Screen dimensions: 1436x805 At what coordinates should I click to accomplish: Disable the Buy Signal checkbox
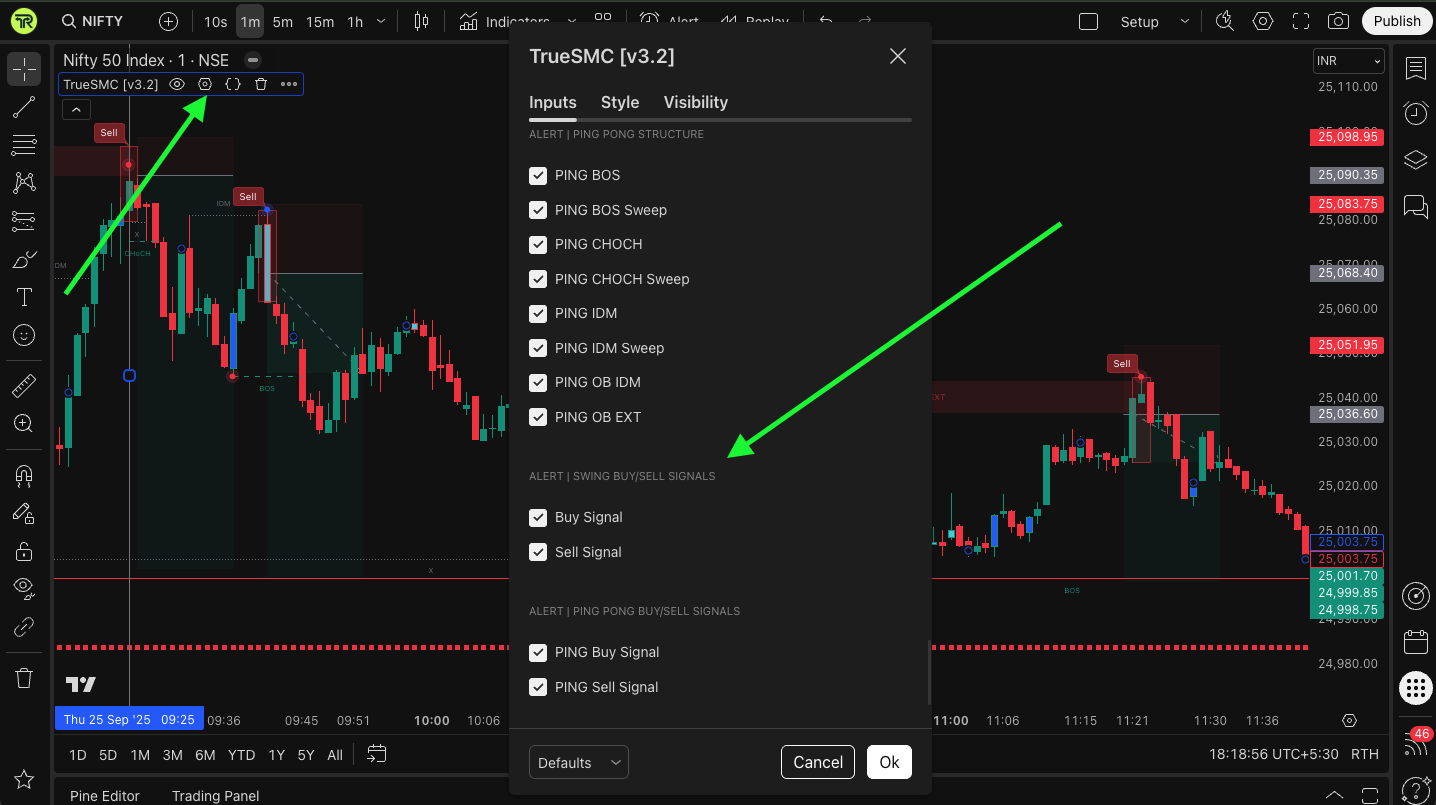(538, 518)
